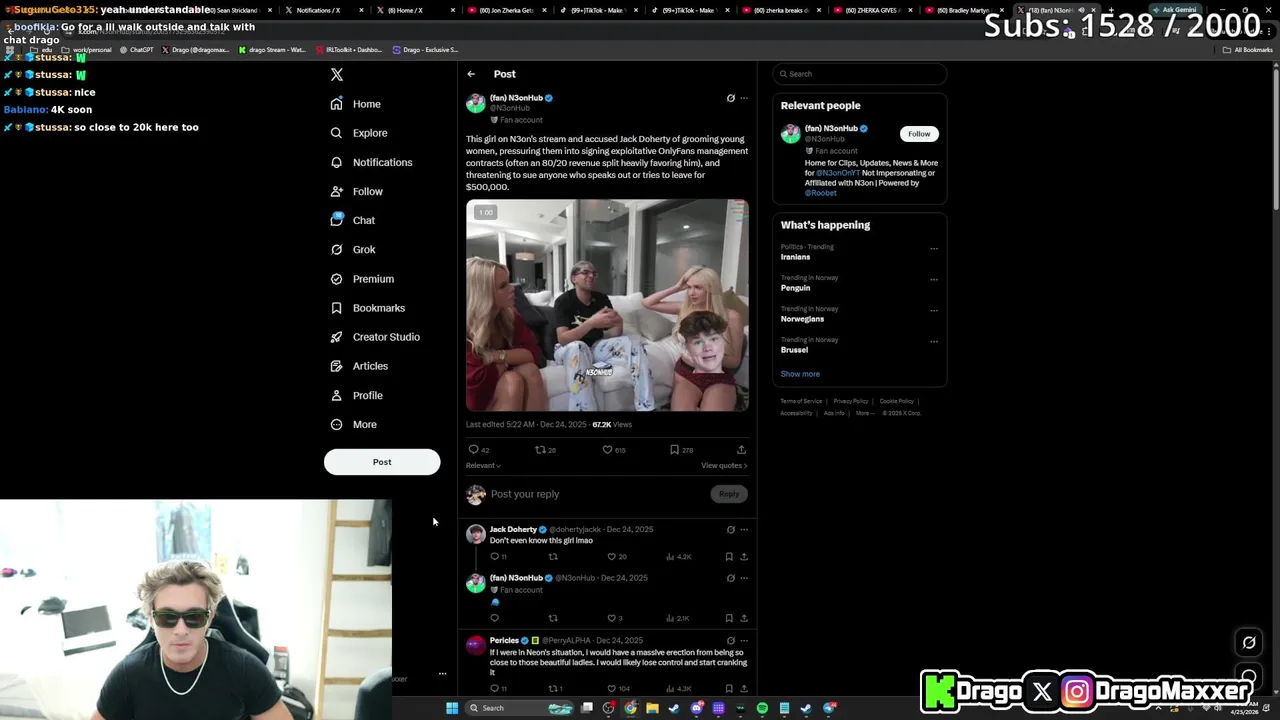Click the floating Grok button
The image size is (1280, 720).
pyautogui.click(x=1249, y=643)
